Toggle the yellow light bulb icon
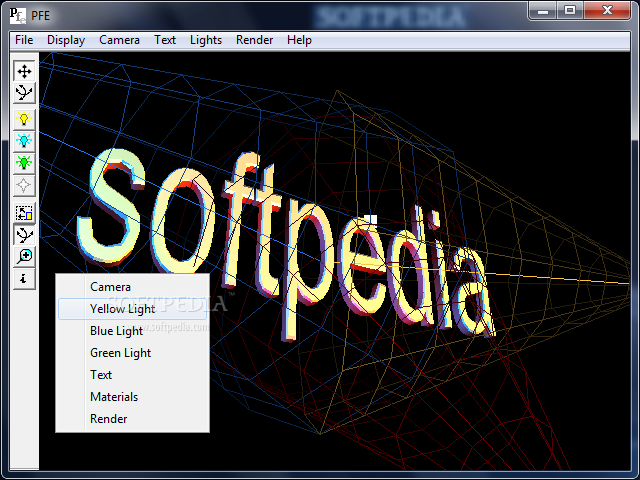Viewport: 640px width, 480px height. pyautogui.click(x=24, y=119)
